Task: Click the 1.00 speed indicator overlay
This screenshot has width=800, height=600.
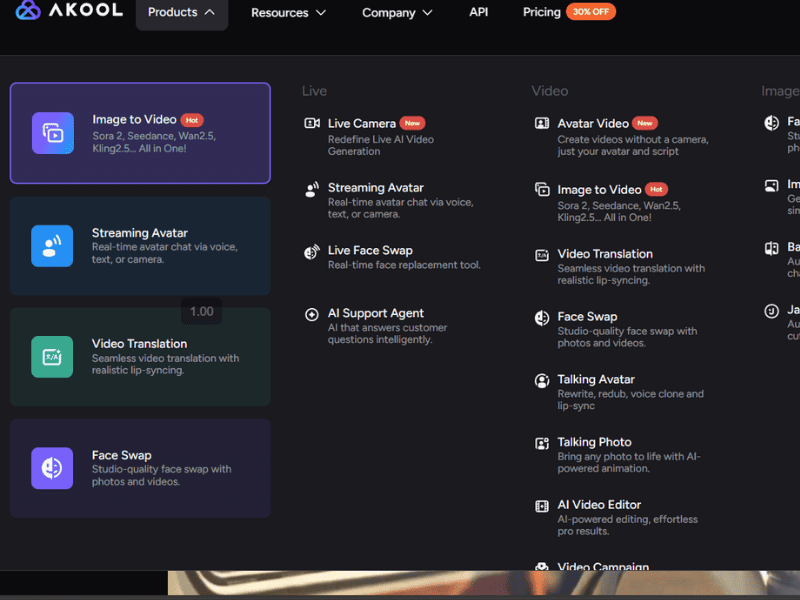Action: [201, 311]
